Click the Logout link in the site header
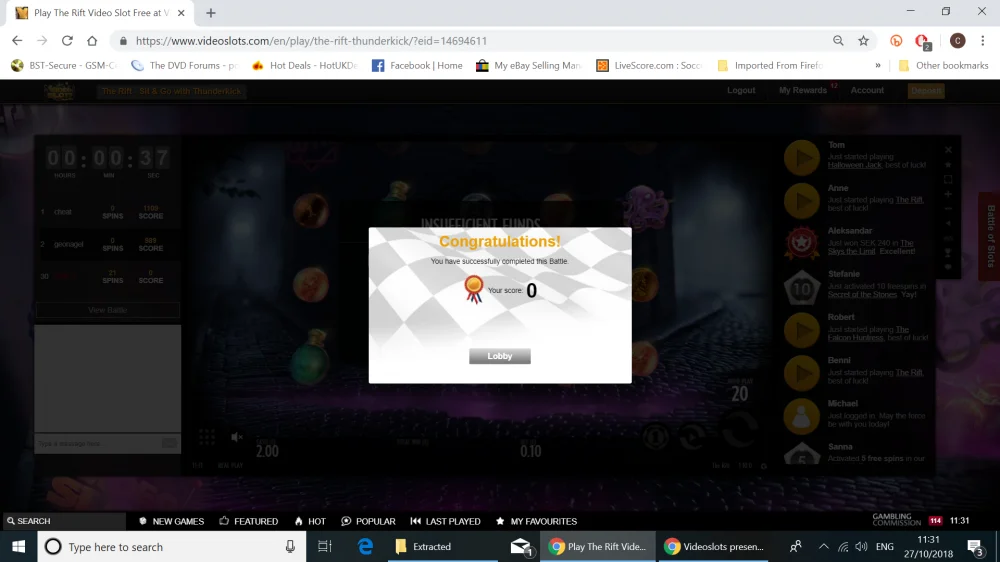 click(x=741, y=90)
